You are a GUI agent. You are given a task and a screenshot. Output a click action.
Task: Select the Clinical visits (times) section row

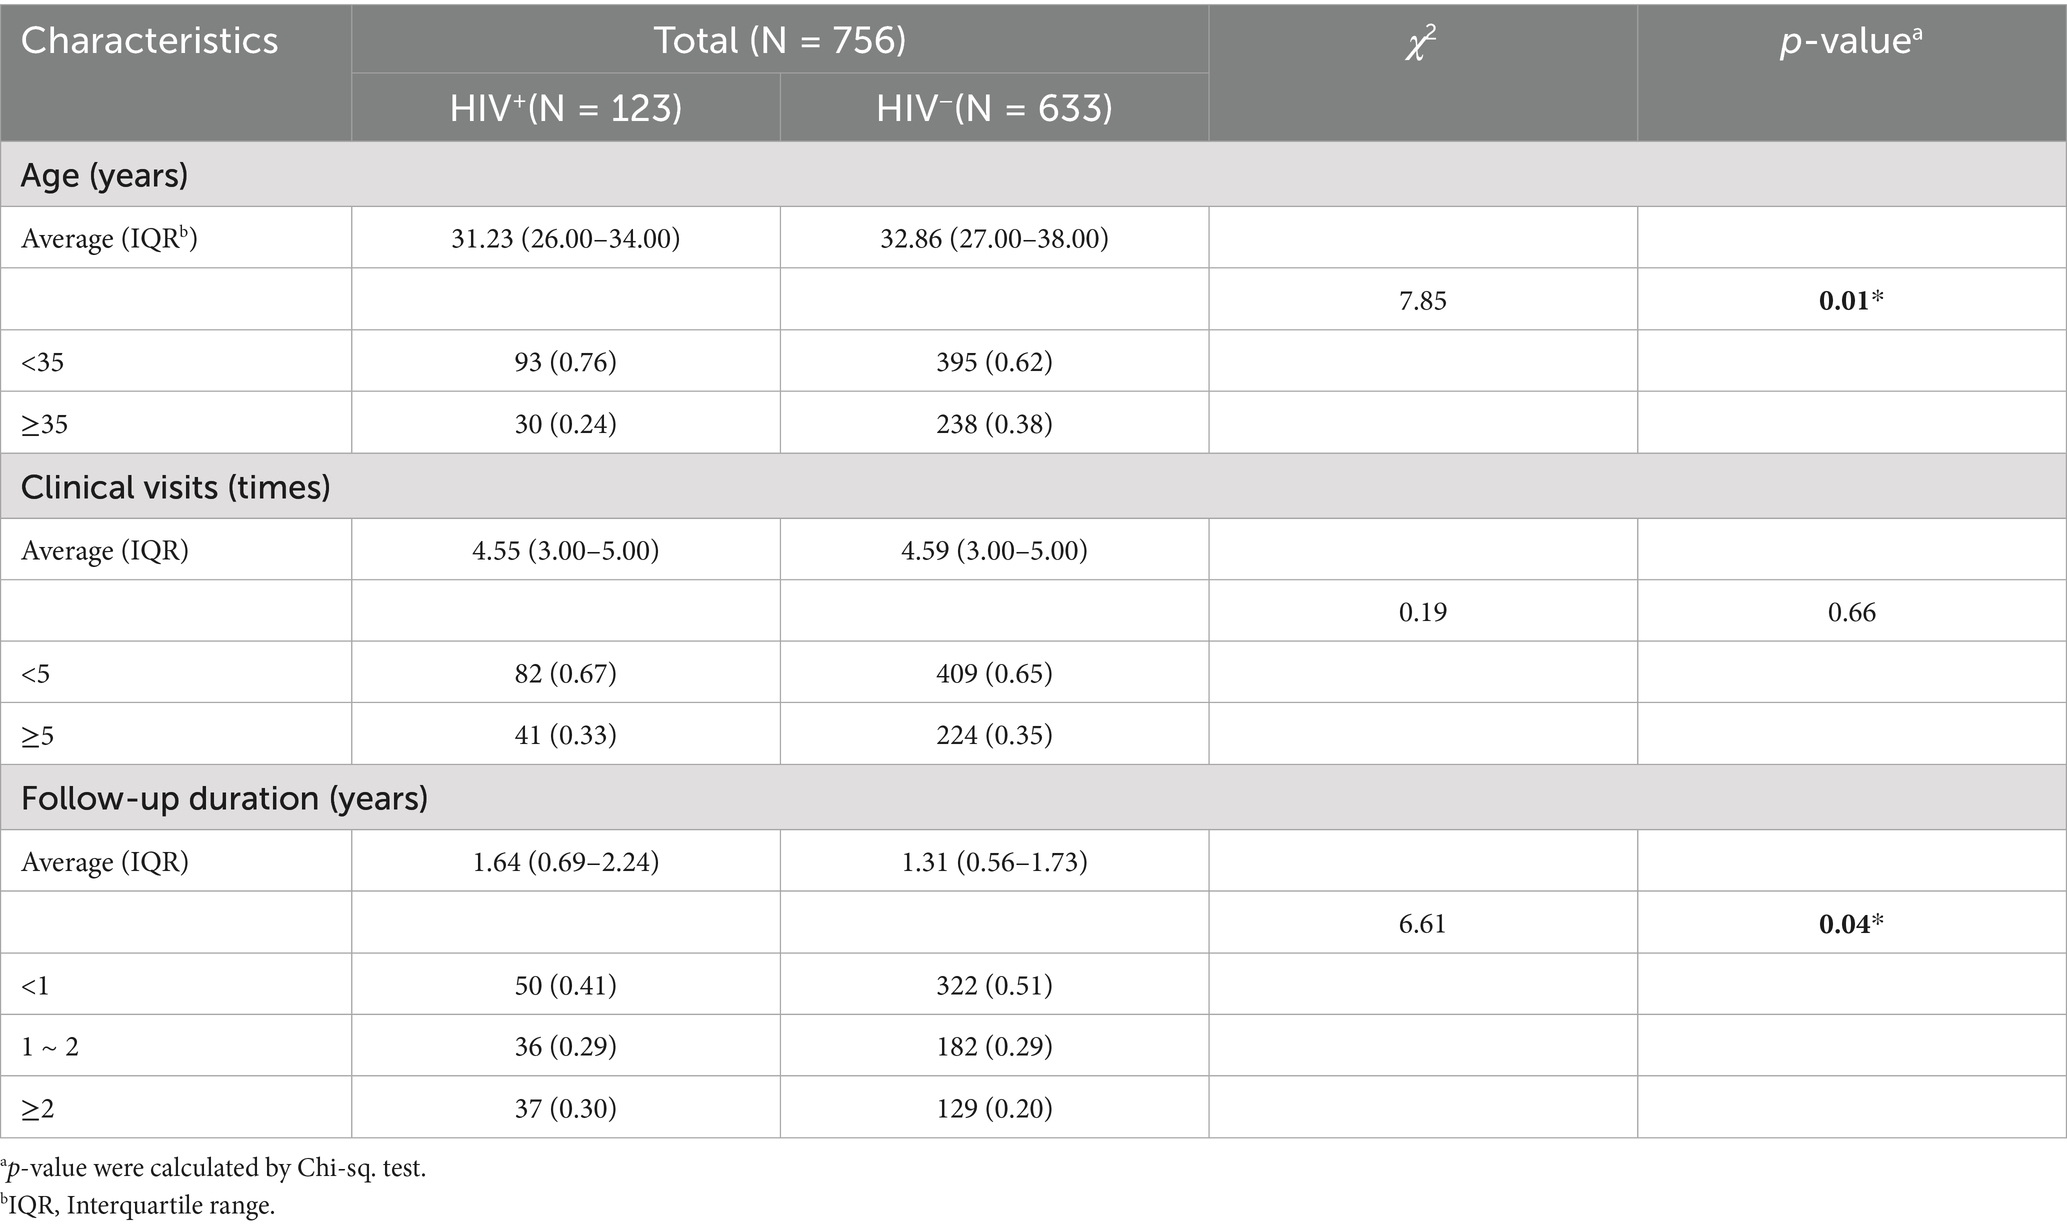pos(176,487)
